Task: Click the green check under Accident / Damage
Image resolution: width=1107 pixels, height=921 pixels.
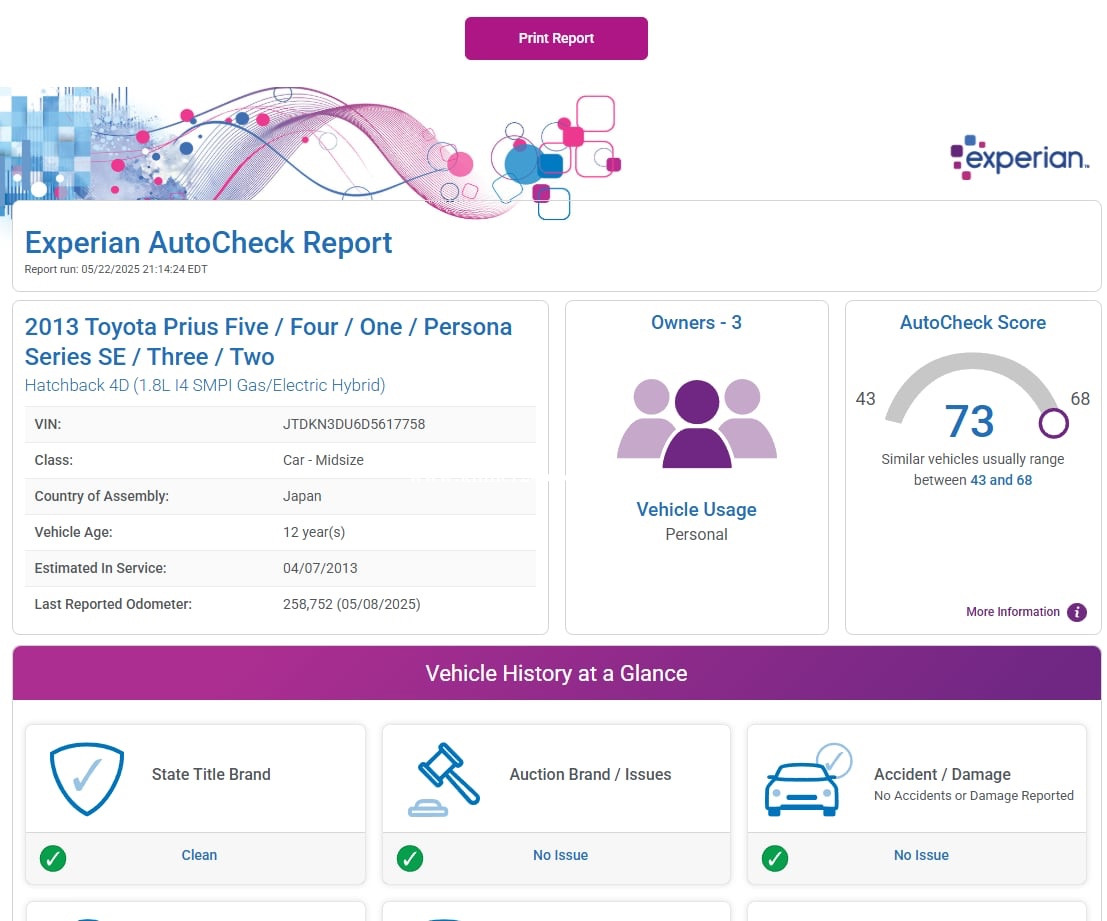Action: coord(774,858)
